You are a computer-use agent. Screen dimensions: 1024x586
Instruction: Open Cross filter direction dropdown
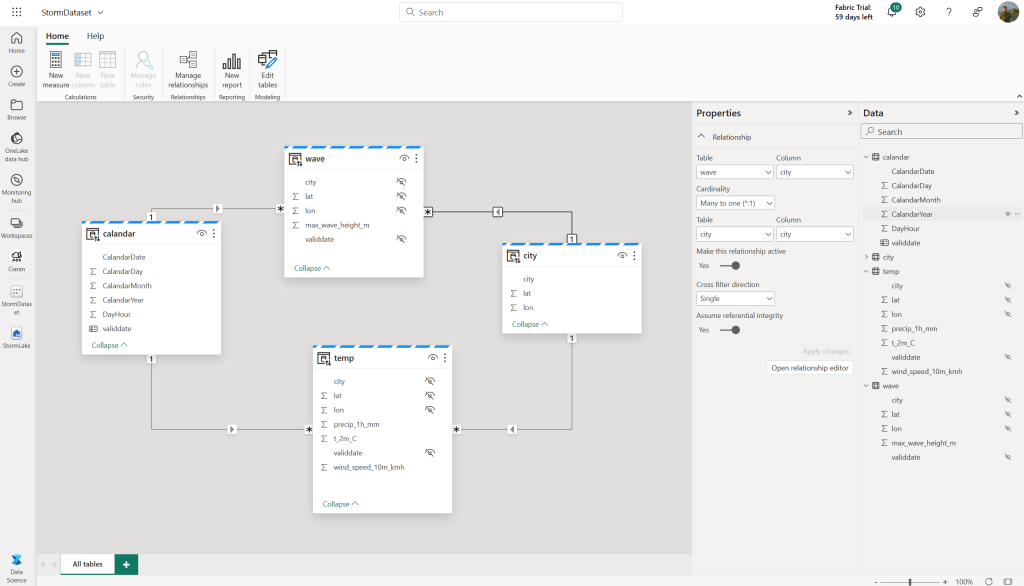[735, 299]
